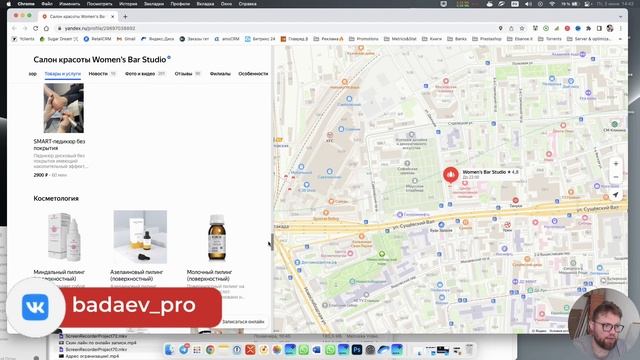Image resolution: width=640 pixels, height=360 pixels.
Task: Open the Gmail bookmark
Action: pyautogui.click(x=126, y=39)
